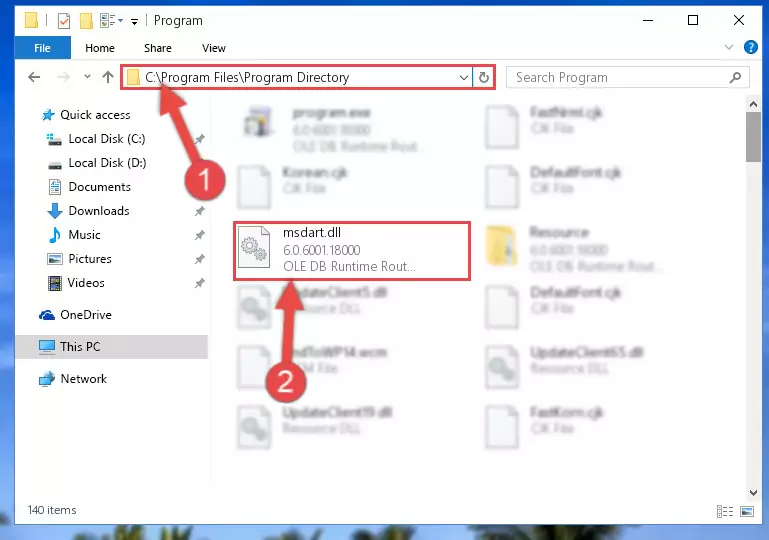Expand the ribbon with the chevron
769x540 pixels.
point(729,48)
